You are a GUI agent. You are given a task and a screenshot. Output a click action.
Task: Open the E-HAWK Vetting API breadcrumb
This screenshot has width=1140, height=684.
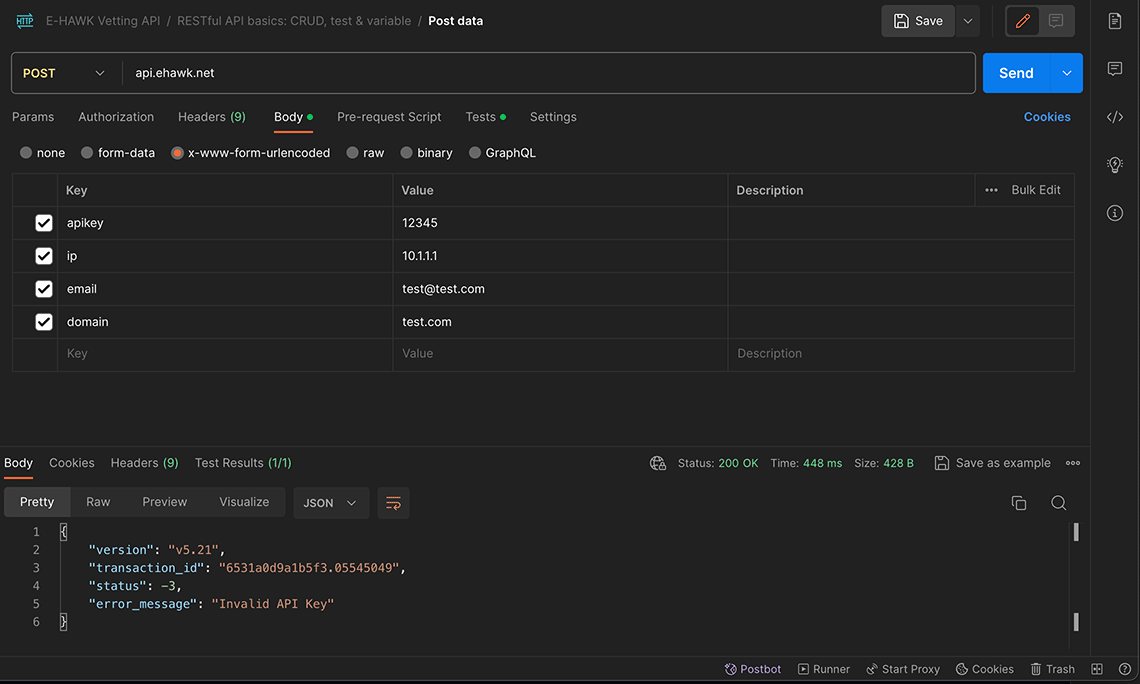(103, 21)
